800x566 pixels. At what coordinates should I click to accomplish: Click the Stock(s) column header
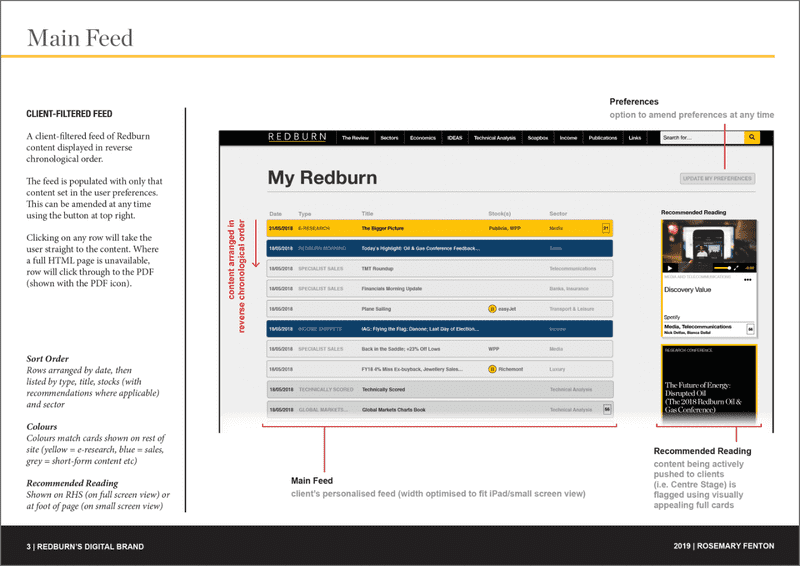click(x=499, y=214)
